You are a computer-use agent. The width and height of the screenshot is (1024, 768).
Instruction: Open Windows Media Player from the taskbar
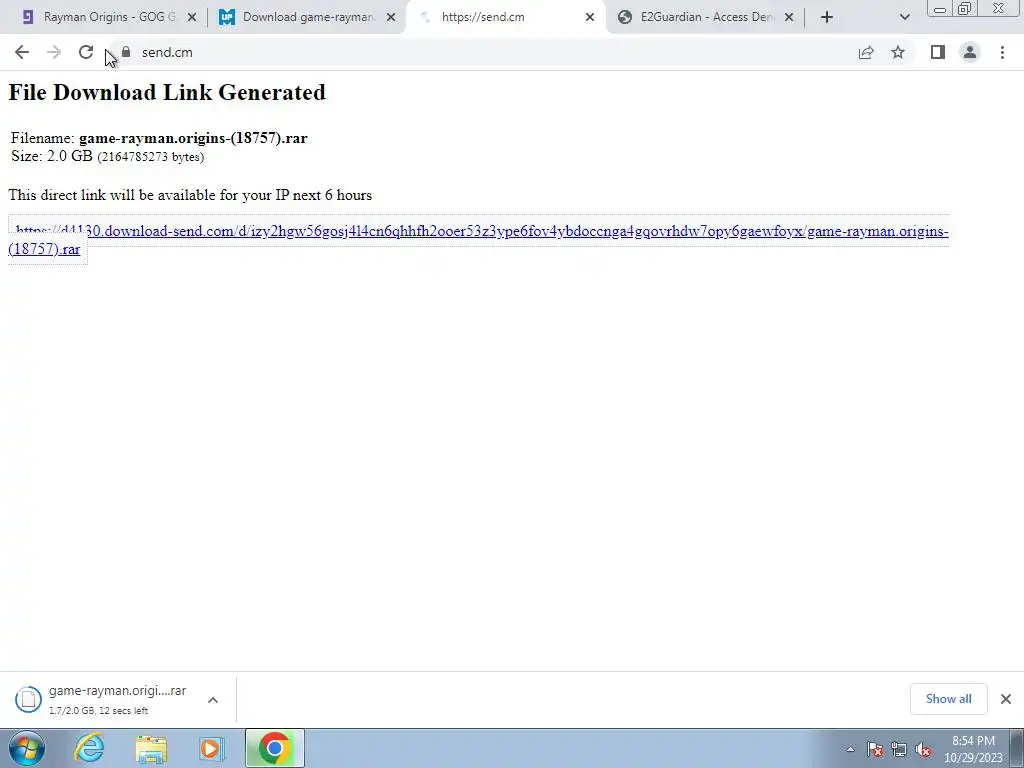(212, 748)
